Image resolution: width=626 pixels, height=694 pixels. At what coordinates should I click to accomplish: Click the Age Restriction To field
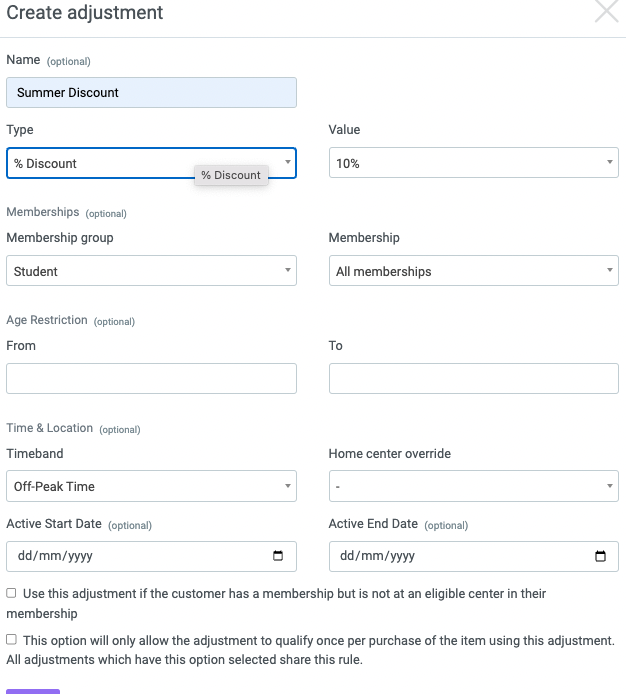[x=474, y=378]
